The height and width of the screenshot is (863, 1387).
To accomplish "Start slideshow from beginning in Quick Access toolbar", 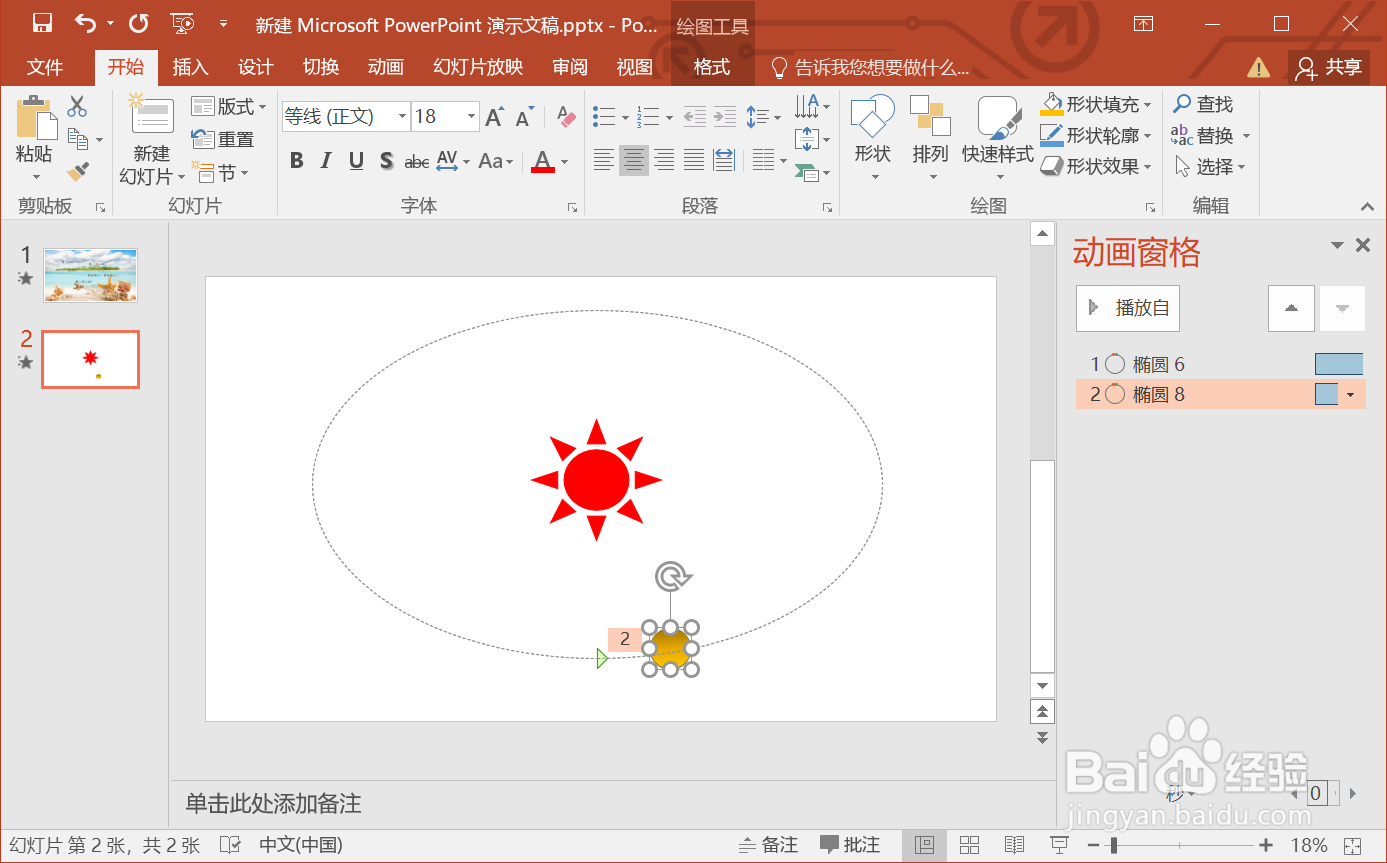I will 182,23.
